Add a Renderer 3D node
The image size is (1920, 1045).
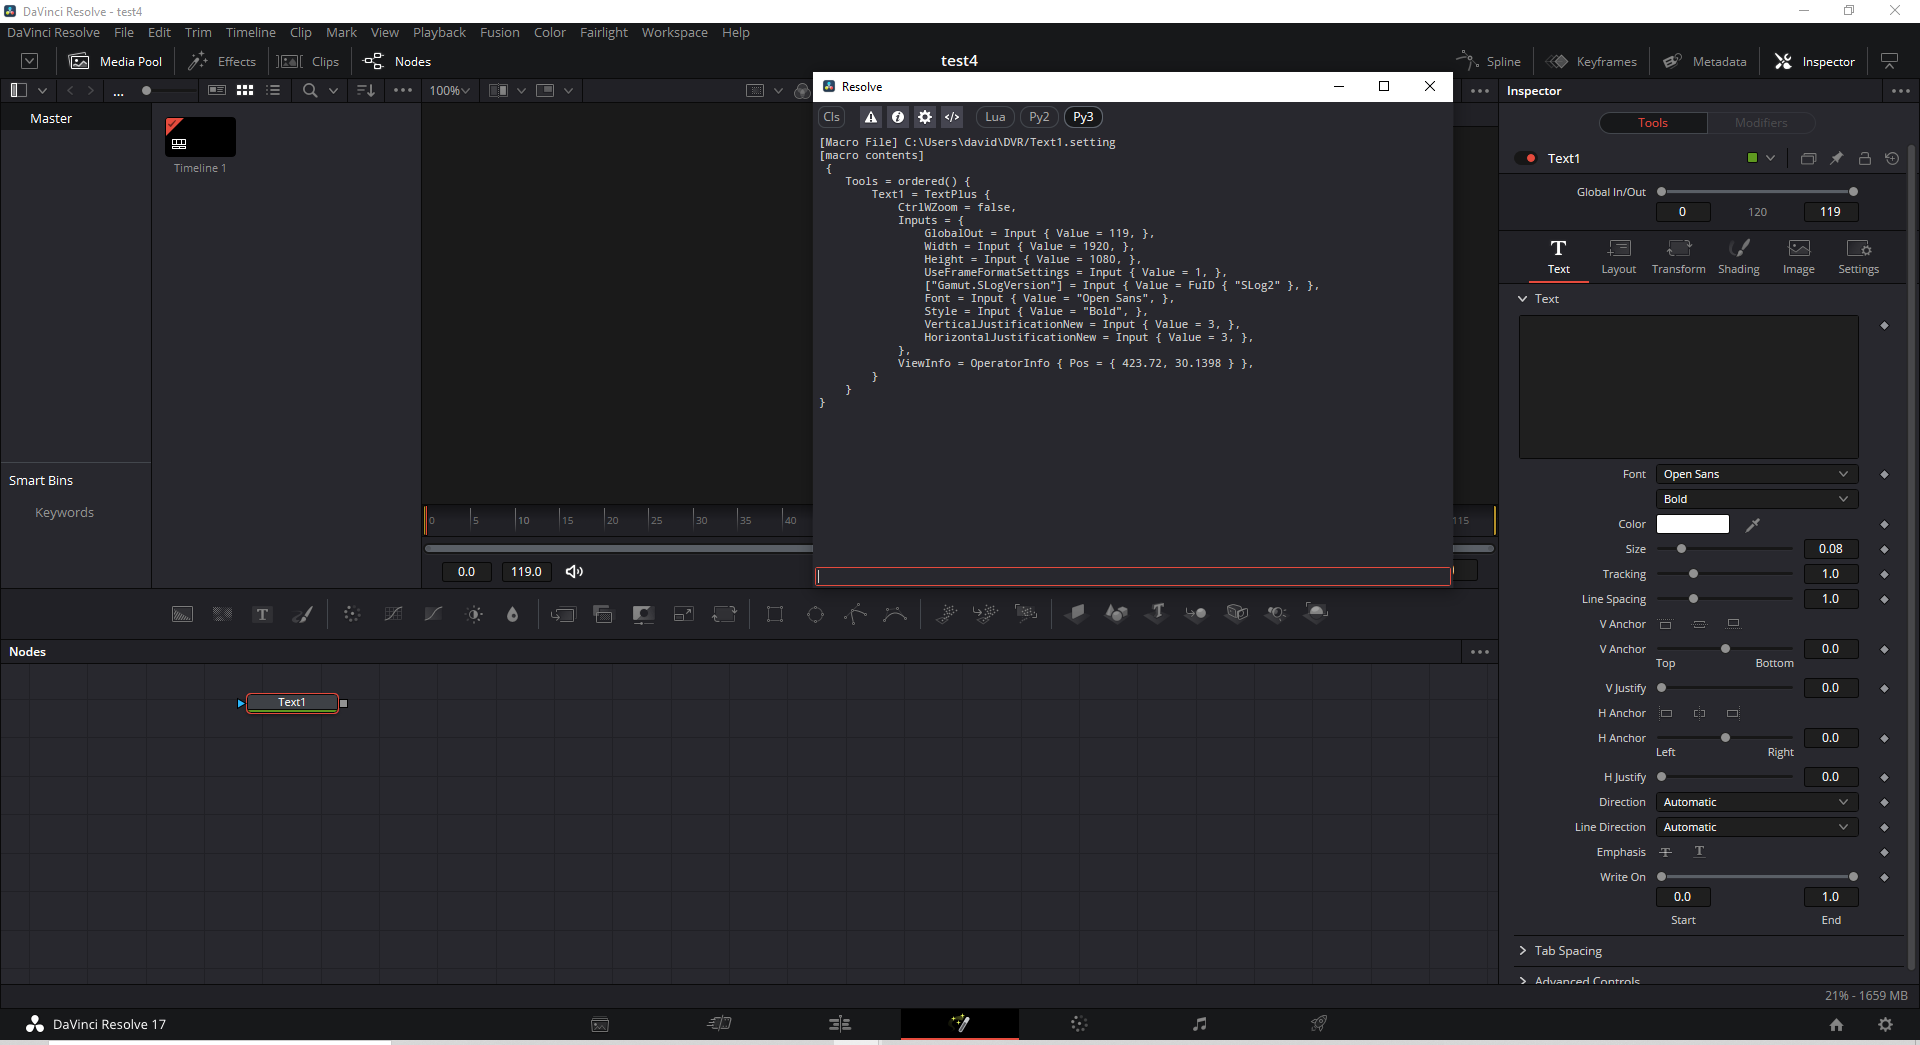[1317, 614]
